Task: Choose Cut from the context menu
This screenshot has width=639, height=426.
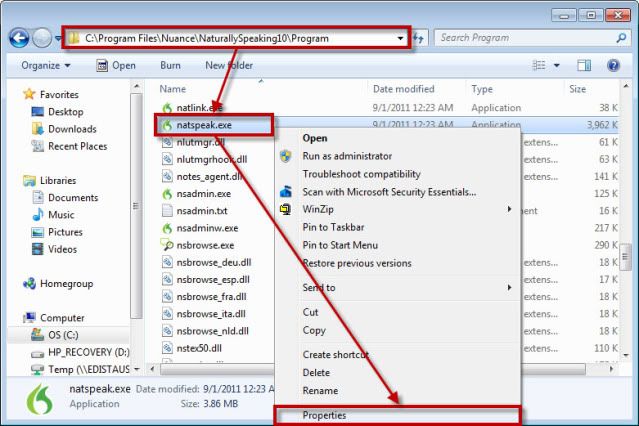Action: coord(310,312)
